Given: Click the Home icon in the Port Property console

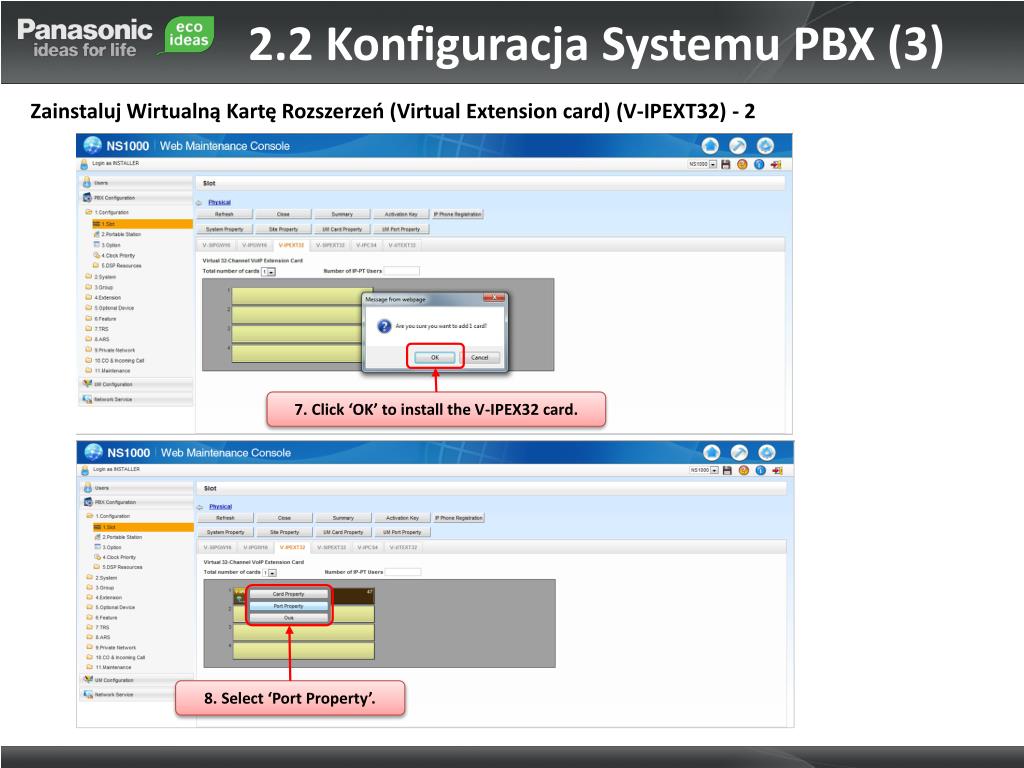Looking at the screenshot, I should click(x=712, y=452).
